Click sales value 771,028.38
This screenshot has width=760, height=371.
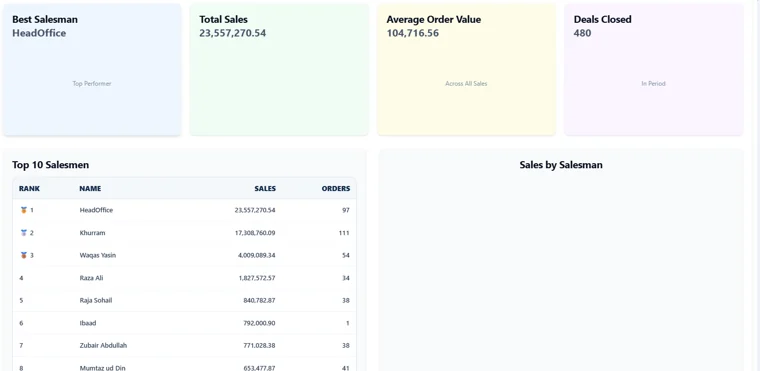tap(259, 345)
